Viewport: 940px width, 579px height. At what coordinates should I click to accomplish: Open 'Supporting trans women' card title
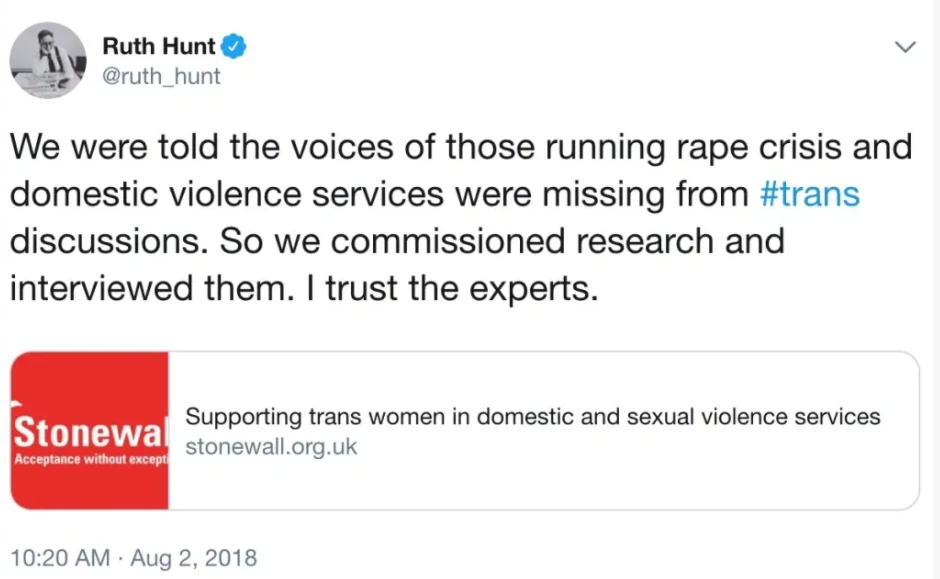pyautogui.click(x=533, y=416)
